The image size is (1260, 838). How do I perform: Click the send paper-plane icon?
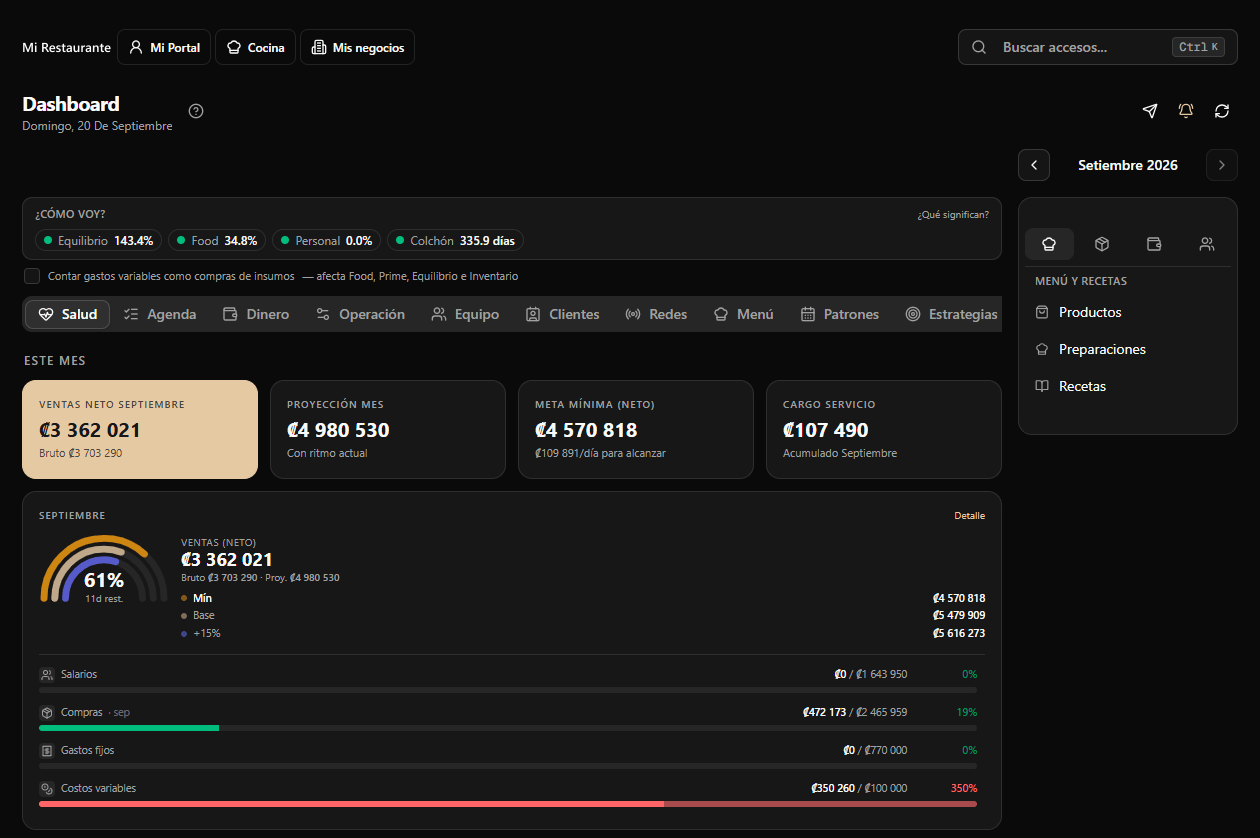pyautogui.click(x=1150, y=111)
